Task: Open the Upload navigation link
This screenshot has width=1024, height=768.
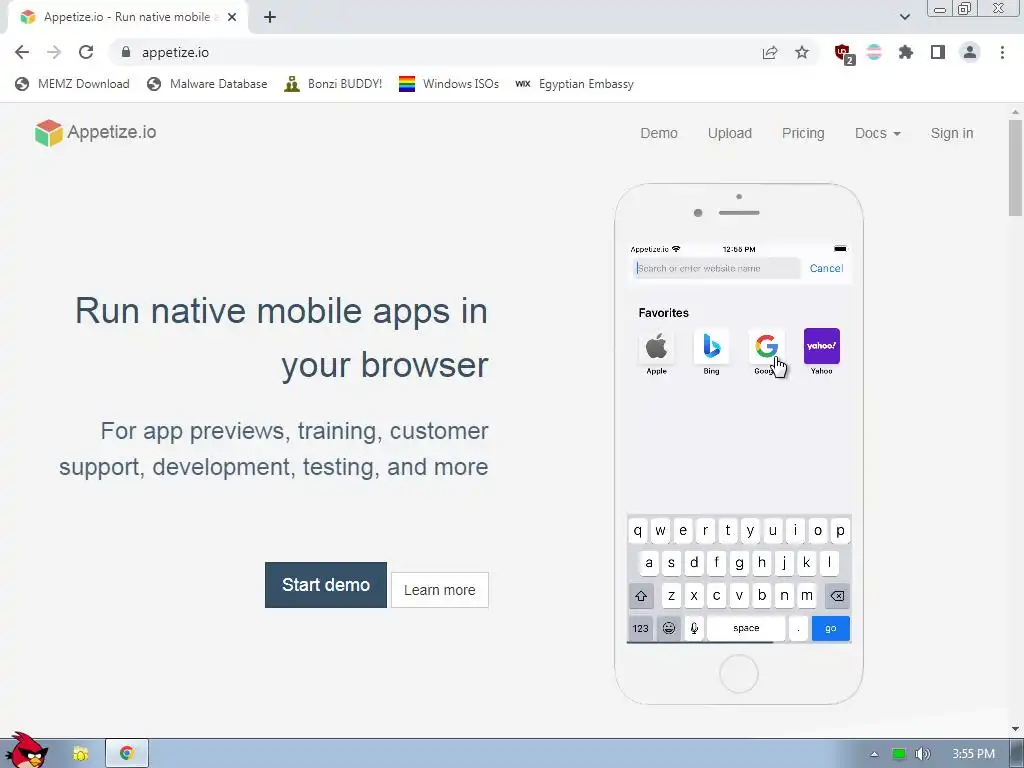Action: (x=729, y=133)
